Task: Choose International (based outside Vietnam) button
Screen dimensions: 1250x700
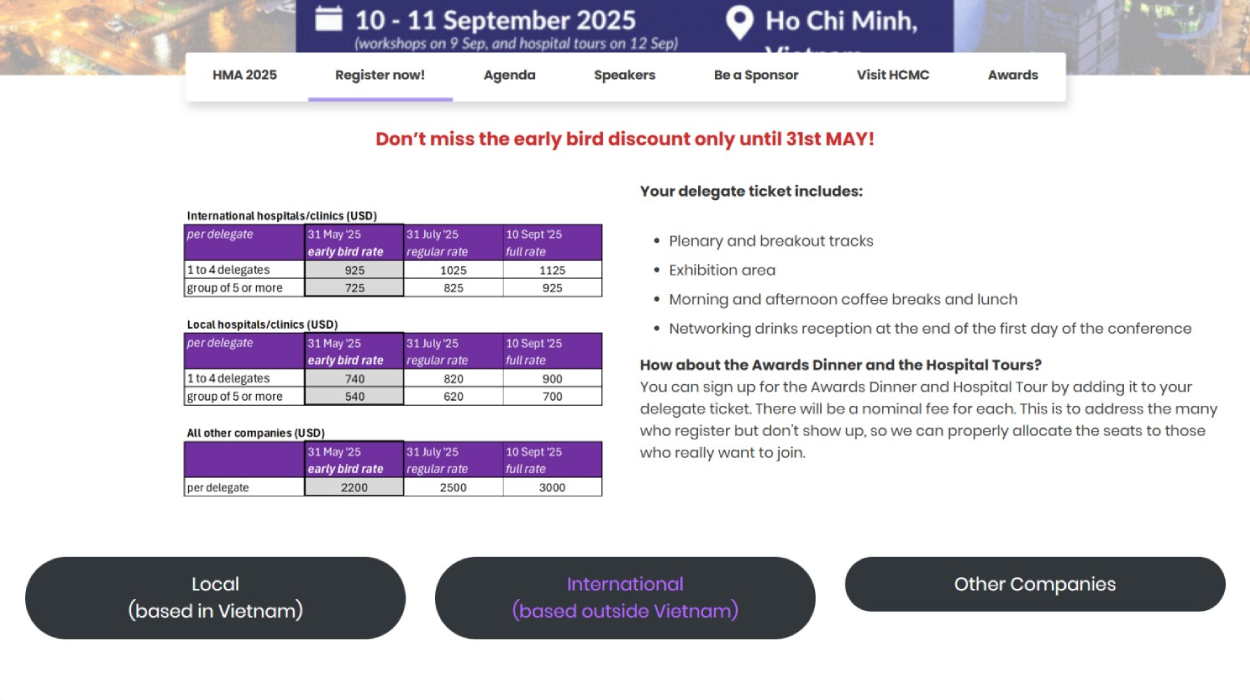Action: 625,598
